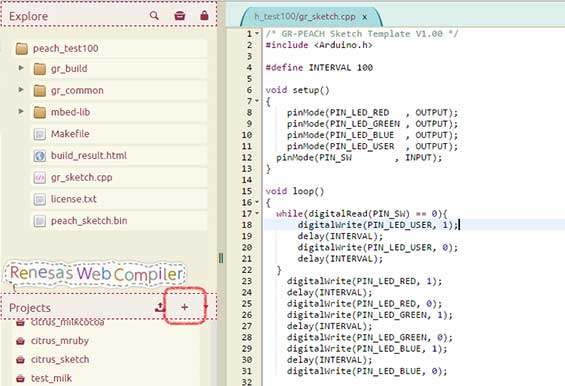Click the citrus_sketch project toolbox icon
Image resolution: width=565 pixels, height=386 pixels.
21,360
